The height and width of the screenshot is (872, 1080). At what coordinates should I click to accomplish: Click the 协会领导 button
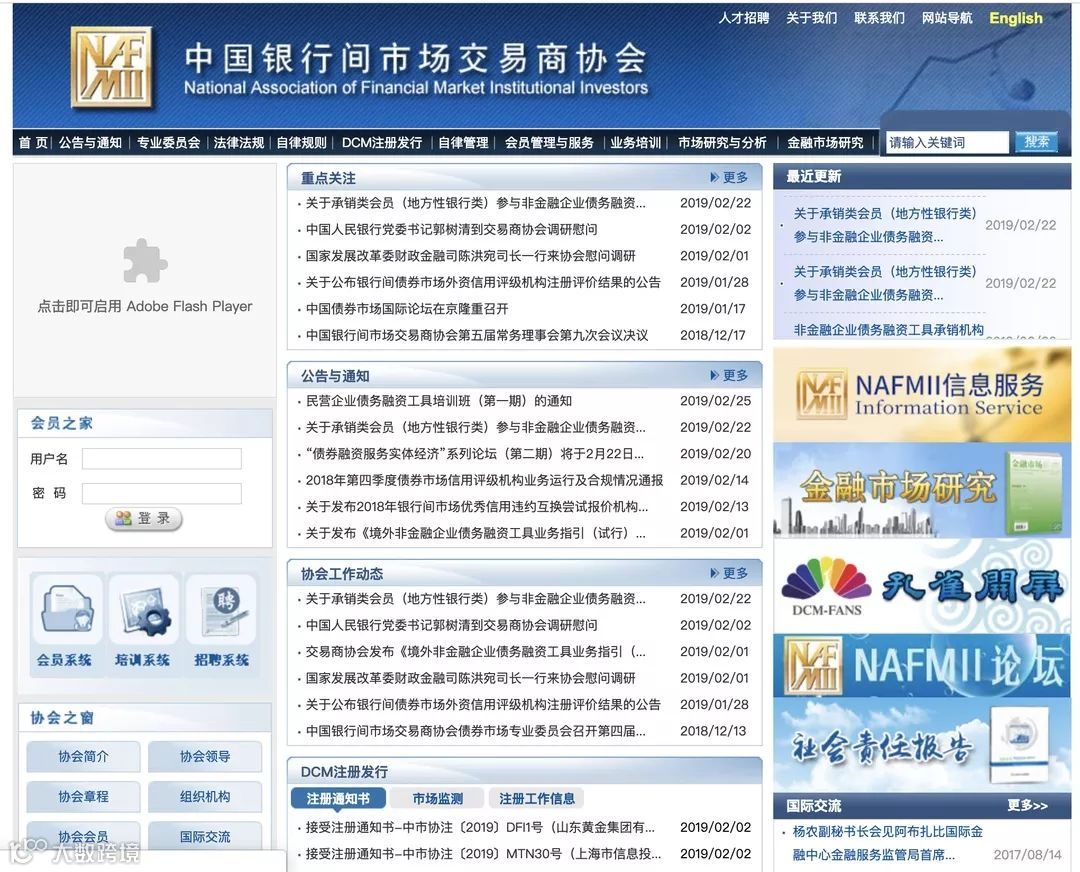coord(205,756)
